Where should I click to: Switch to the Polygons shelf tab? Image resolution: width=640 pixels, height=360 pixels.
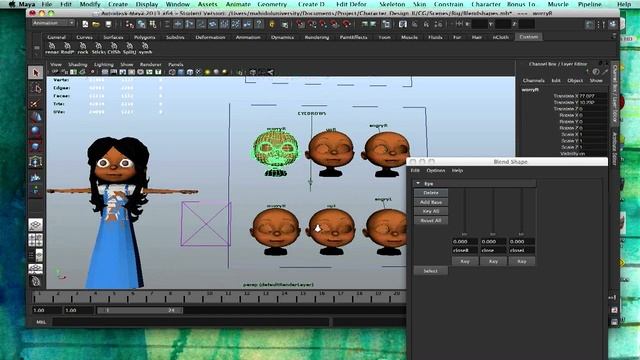coord(144,37)
